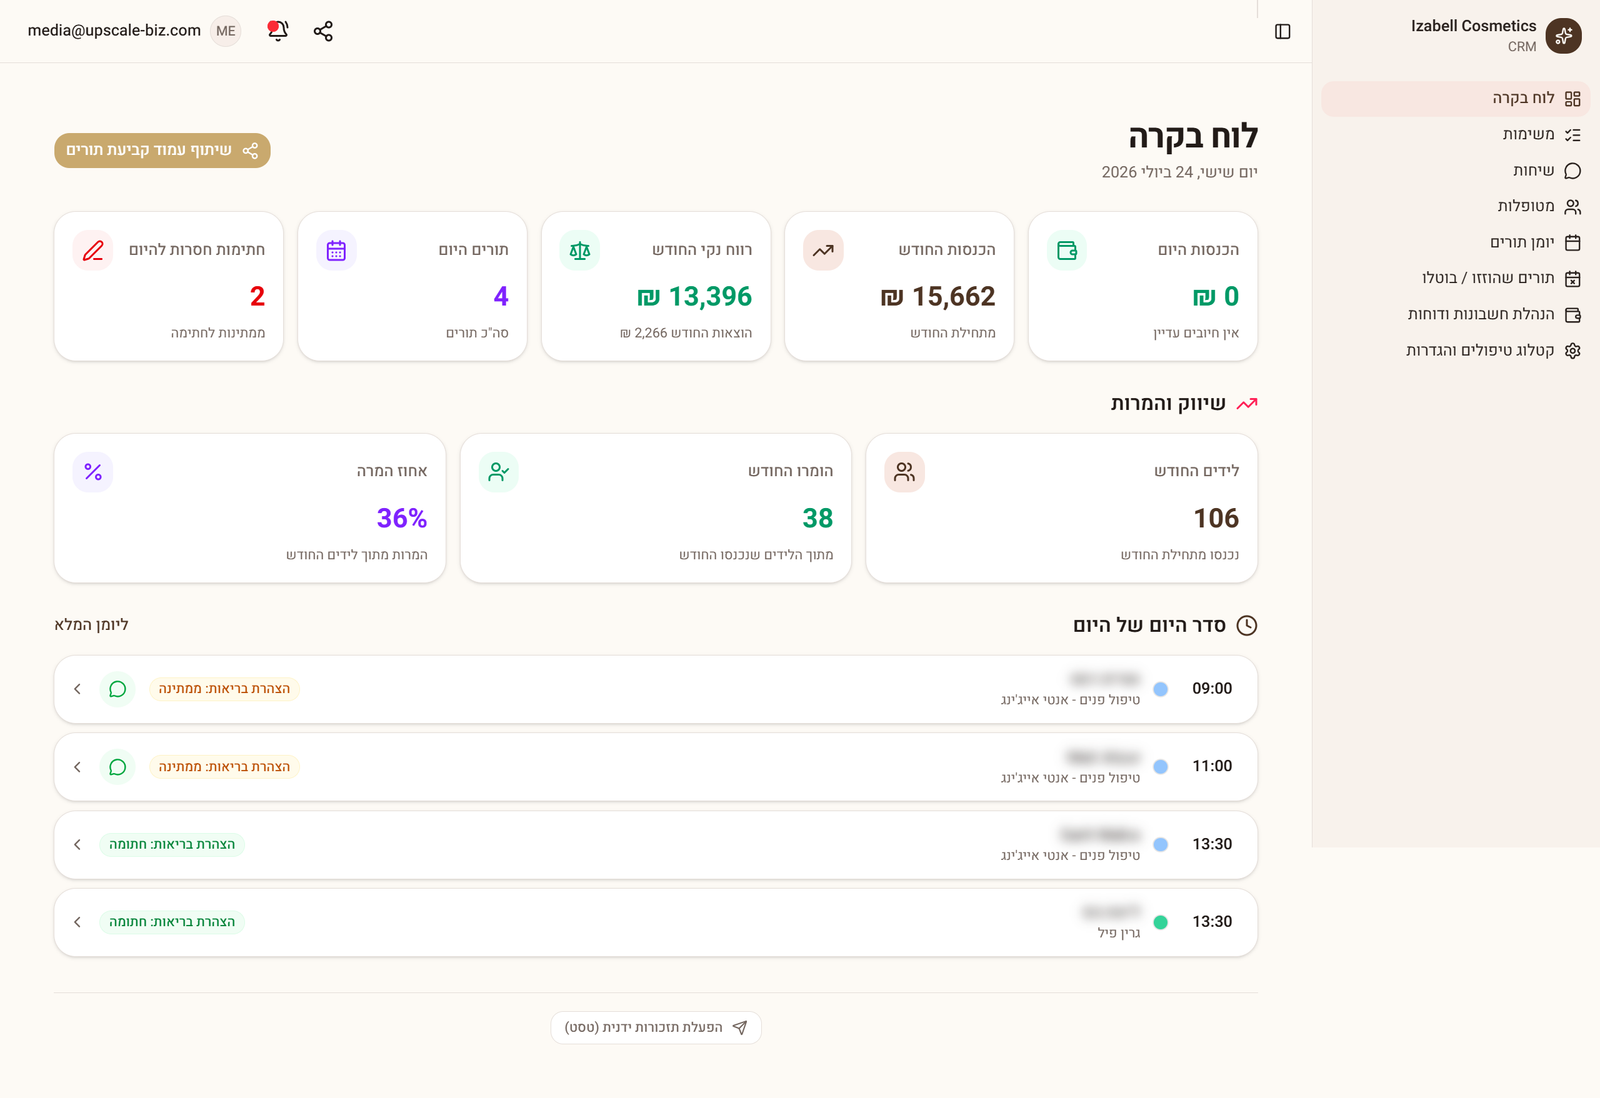This screenshot has height=1098, width=1600.
Task: Open chat icon for 11:00 appointment
Action: [117, 767]
